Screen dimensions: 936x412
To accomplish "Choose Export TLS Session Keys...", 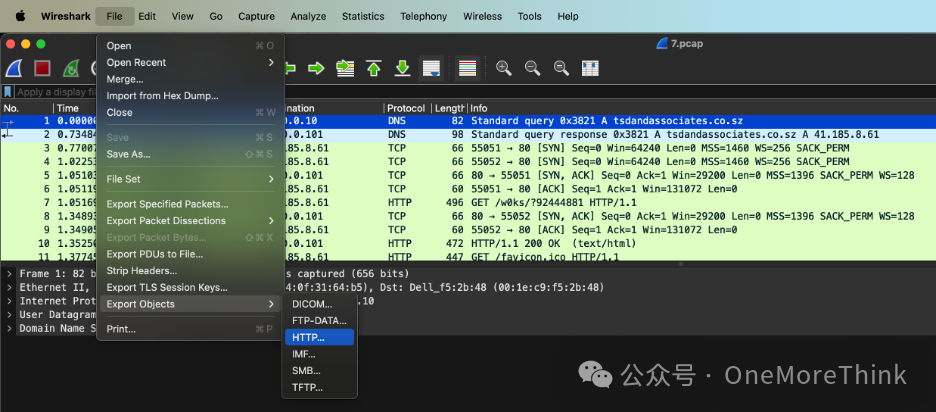I will click(190, 288).
